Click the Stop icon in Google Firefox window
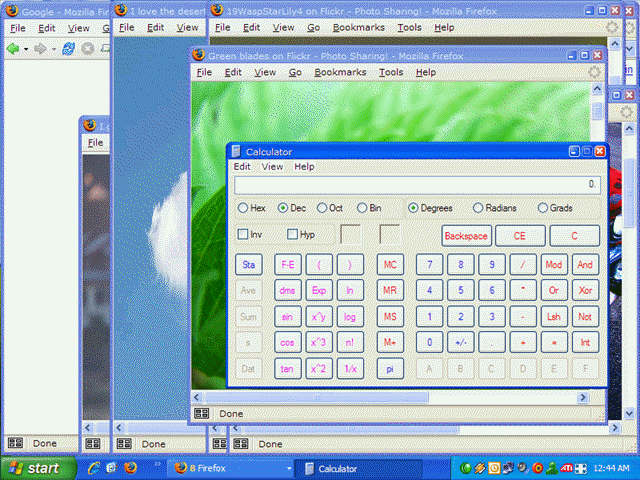The height and width of the screenshot is (480, 640). click(88, 49)
